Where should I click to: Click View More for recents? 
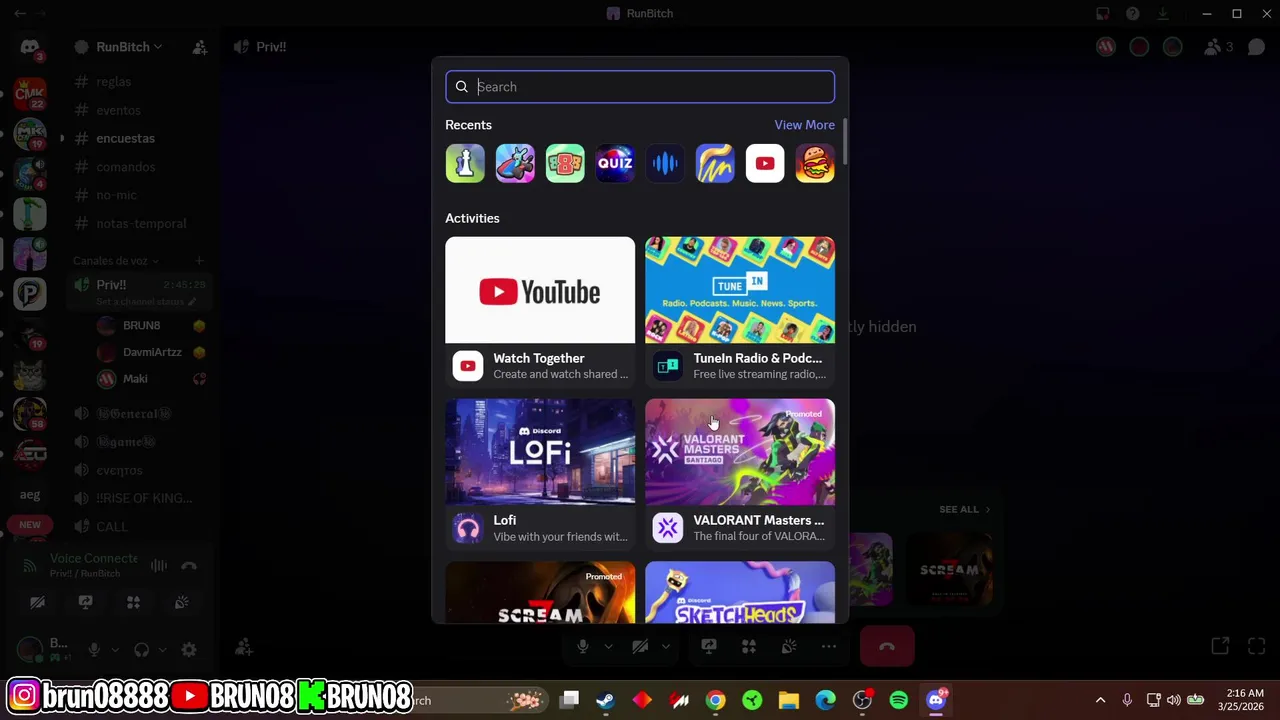(x=804, y=125)
